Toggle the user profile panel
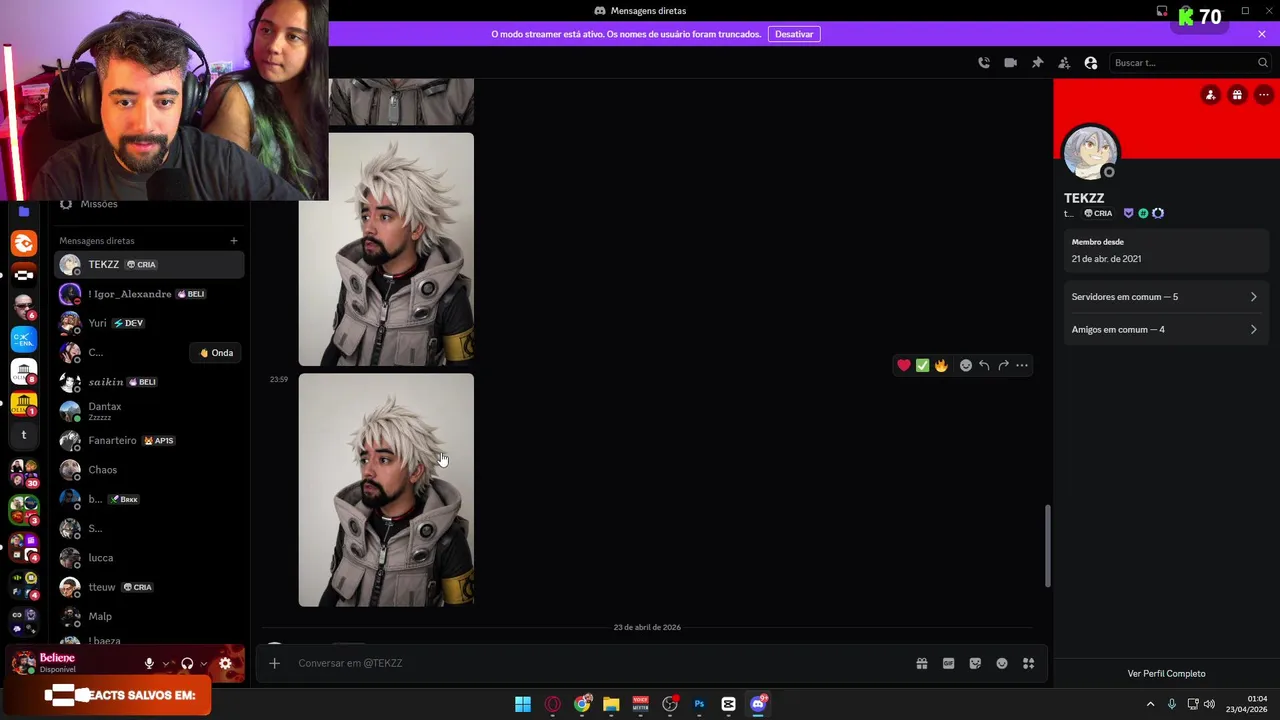Image resolution: width=1280 pixels, height=720 pixels. (x=1091, y=63)
